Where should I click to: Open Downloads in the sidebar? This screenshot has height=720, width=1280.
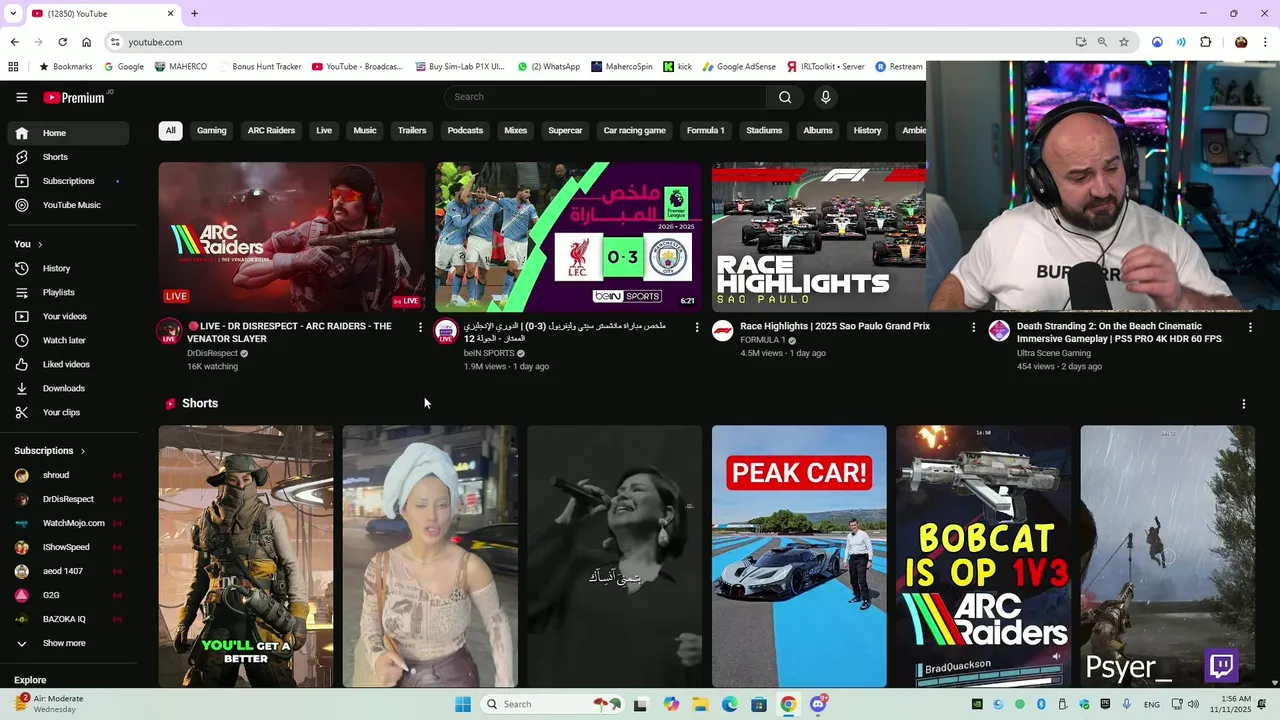click(x=68, y=388)
